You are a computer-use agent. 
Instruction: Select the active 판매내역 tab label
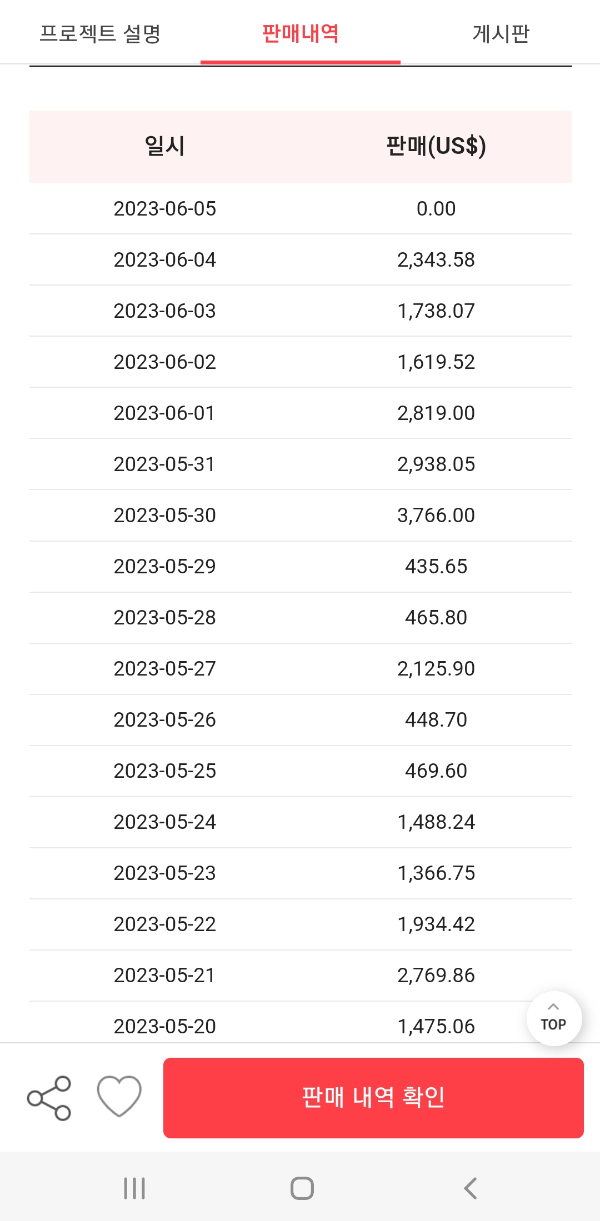click(300, 32)
